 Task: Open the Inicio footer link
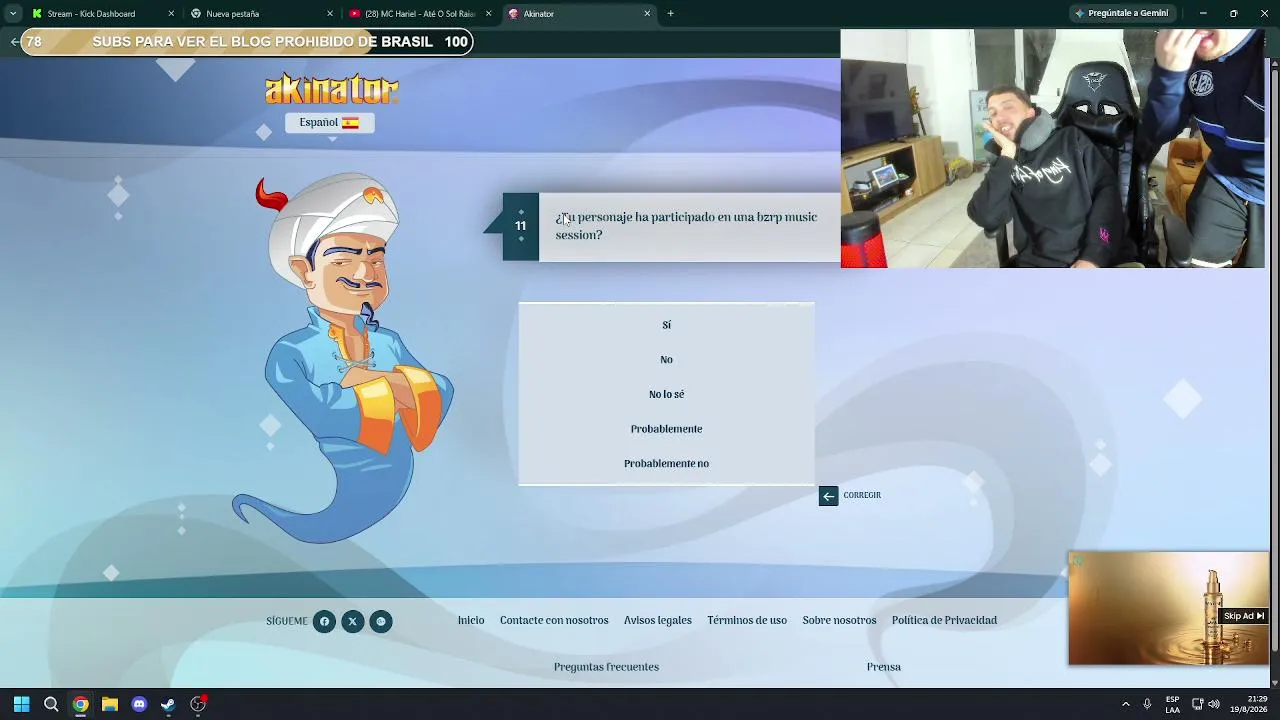(471, 621)
